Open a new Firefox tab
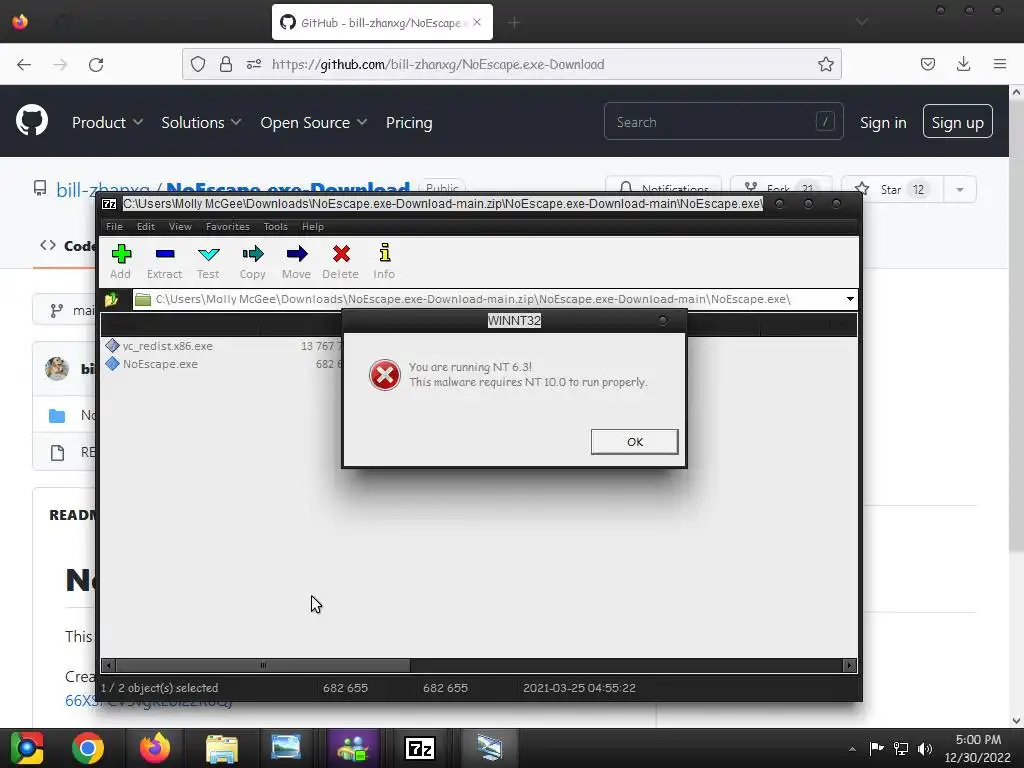 click(x=514, y=23)
